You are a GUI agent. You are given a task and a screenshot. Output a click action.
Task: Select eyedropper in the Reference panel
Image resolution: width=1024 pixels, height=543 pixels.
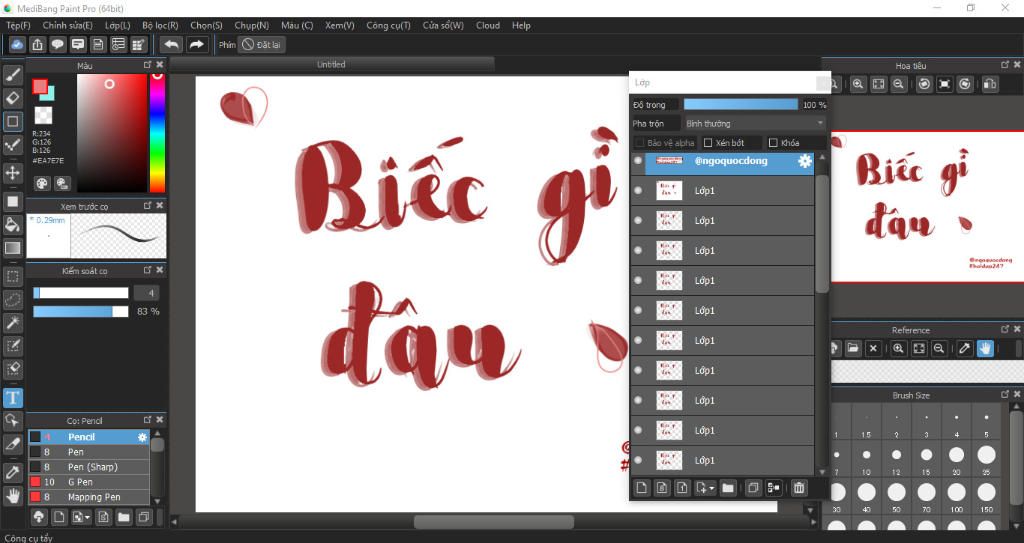(965, 348)
